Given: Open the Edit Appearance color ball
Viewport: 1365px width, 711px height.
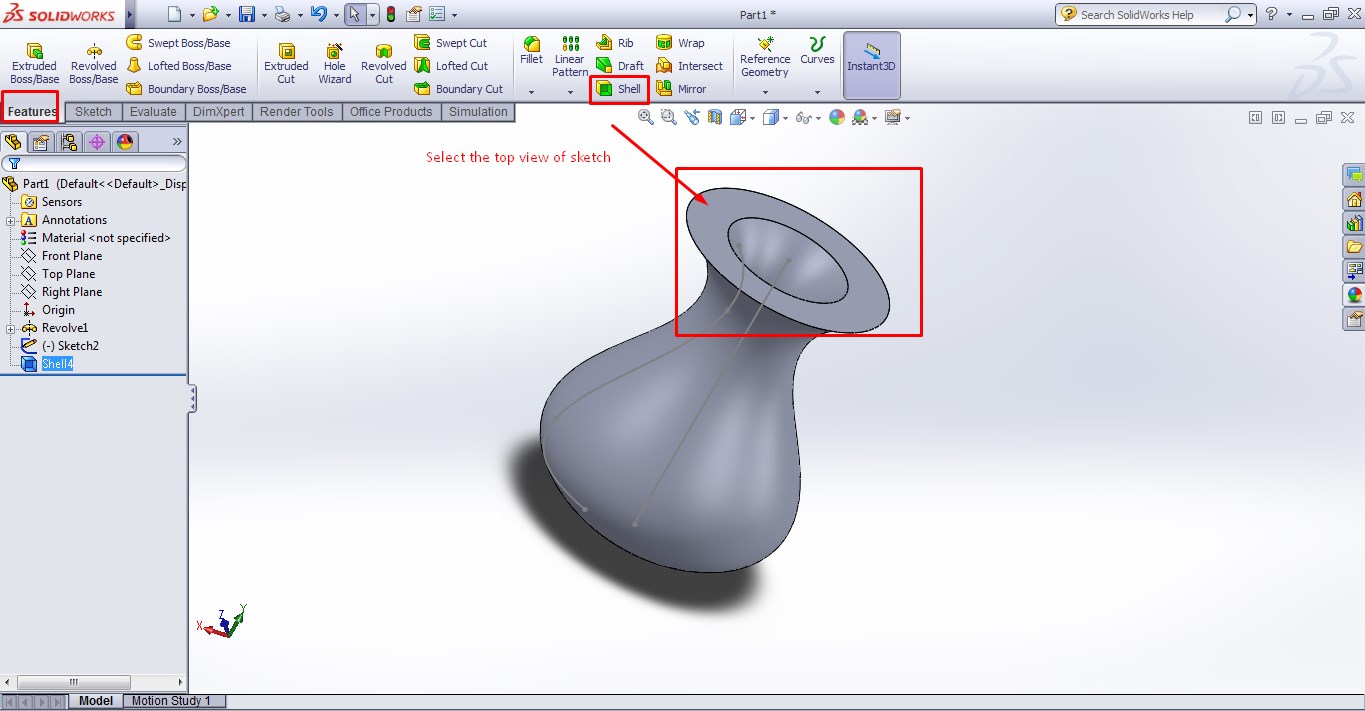Looking at the screenshot, I should click(836, 117).
